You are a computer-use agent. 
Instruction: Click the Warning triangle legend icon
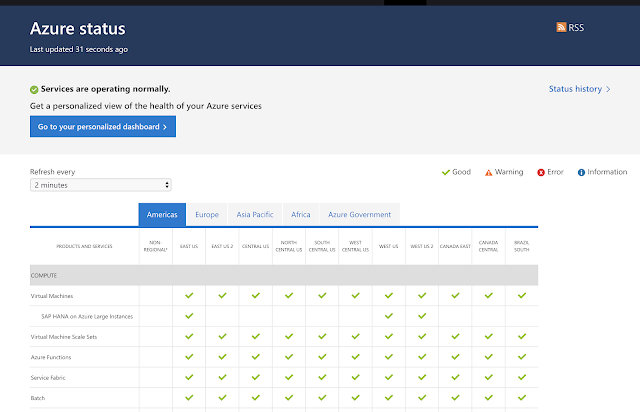pyautogui.click(x=488, y=173)
